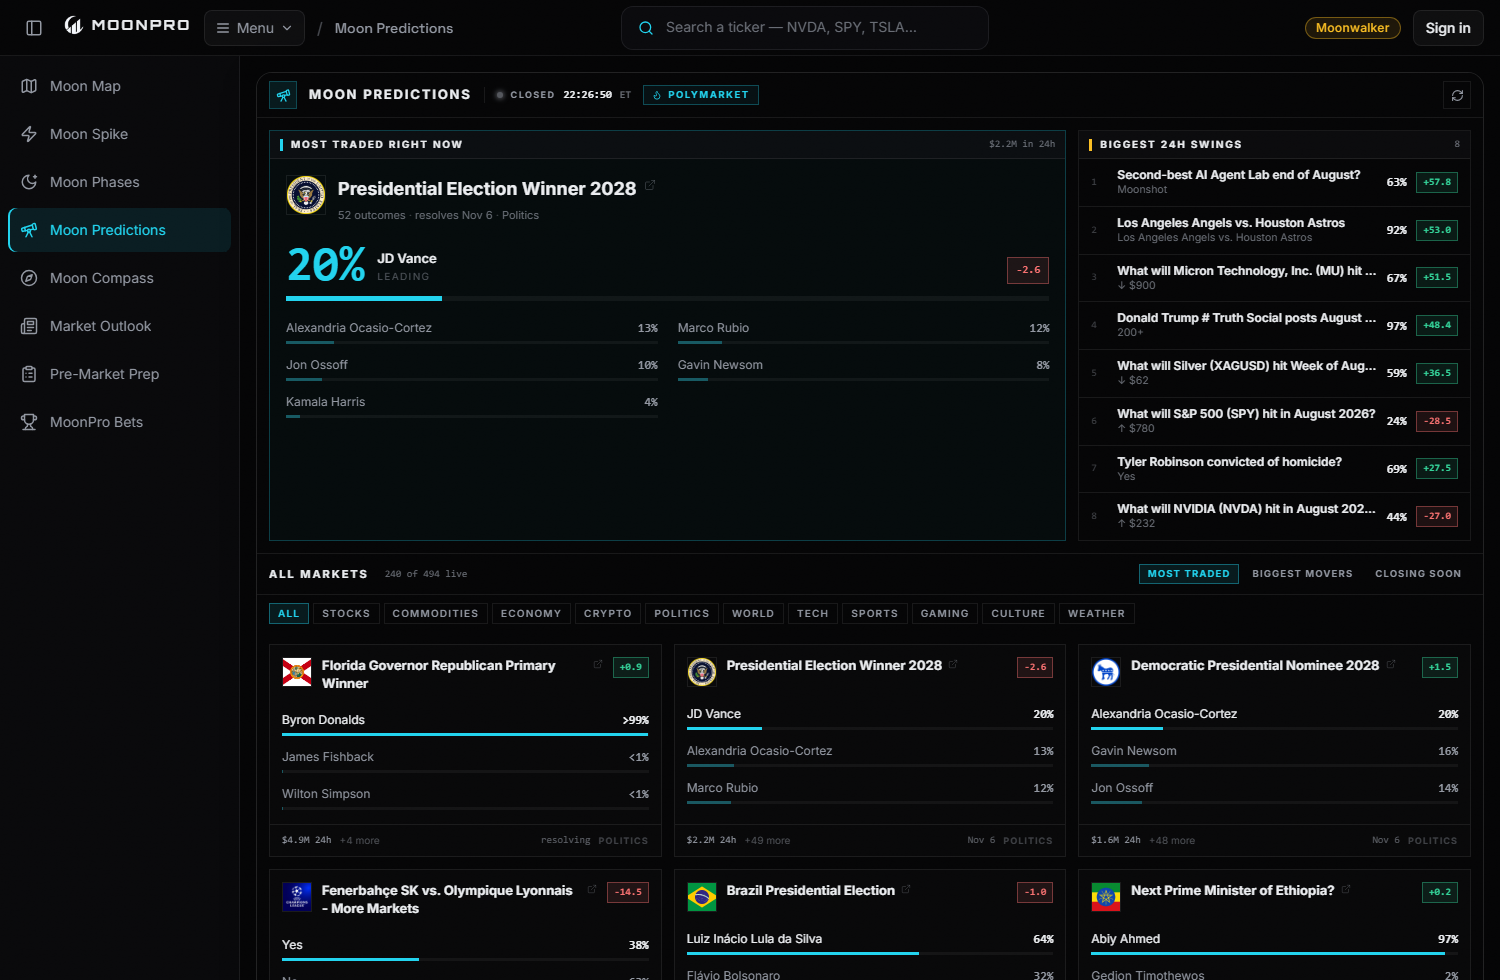
Task: Show +49 more outcomes on Presidential card
Action: tap(767, 841)
